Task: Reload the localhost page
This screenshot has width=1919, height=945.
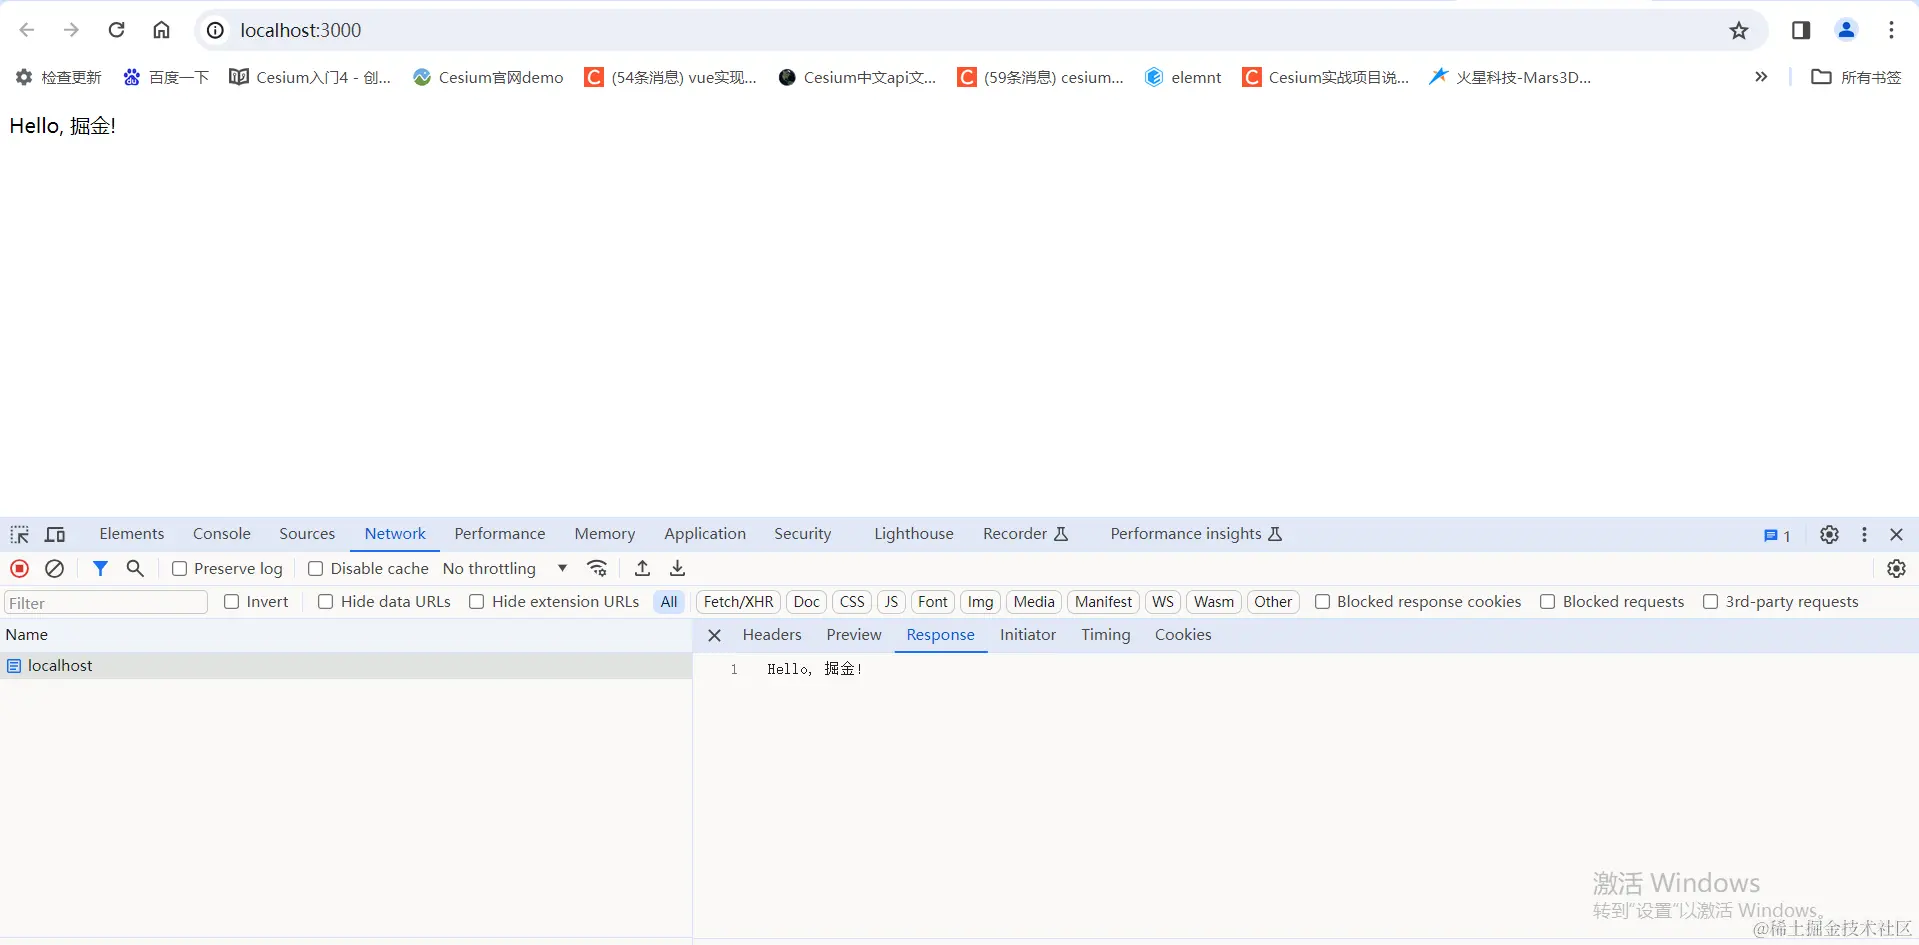Action: coord(116,30)
